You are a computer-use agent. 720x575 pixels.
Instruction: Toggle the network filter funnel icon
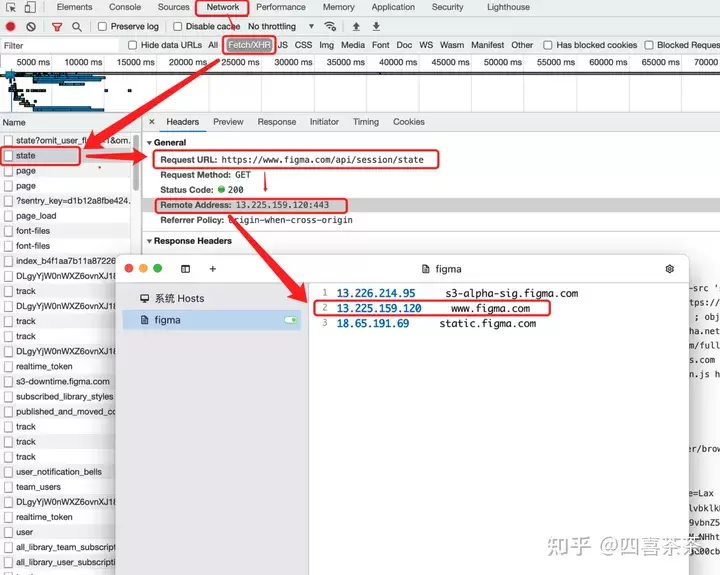(57, 27)
